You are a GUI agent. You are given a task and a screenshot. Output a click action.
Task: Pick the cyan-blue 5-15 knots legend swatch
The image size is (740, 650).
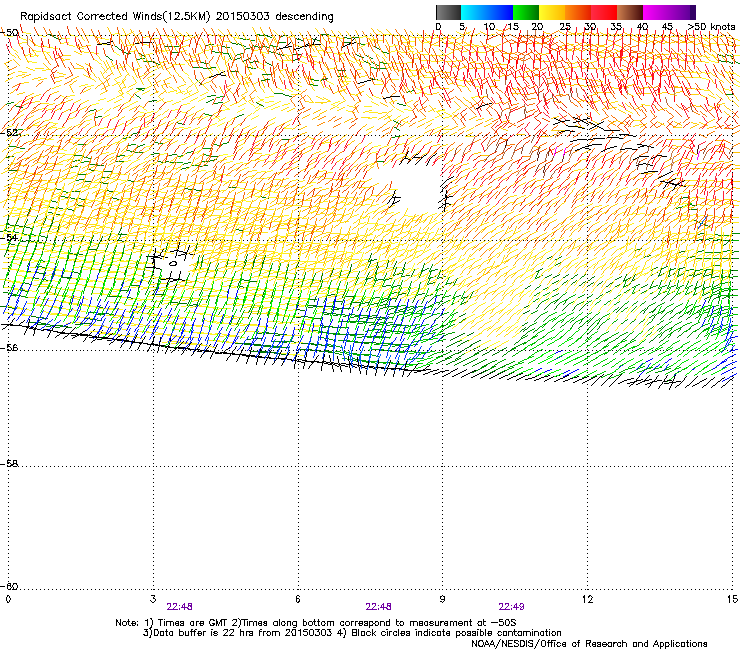coord(487,12)
